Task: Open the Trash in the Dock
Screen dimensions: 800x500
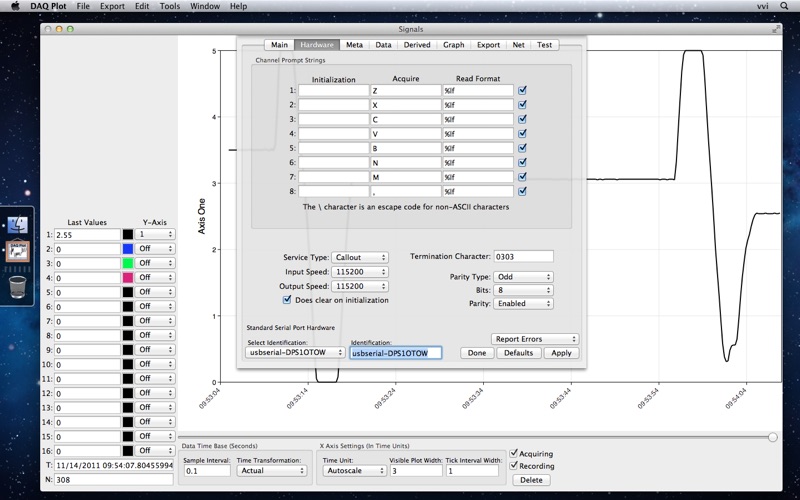Action: pyautogui.click(x=18, y=287)
